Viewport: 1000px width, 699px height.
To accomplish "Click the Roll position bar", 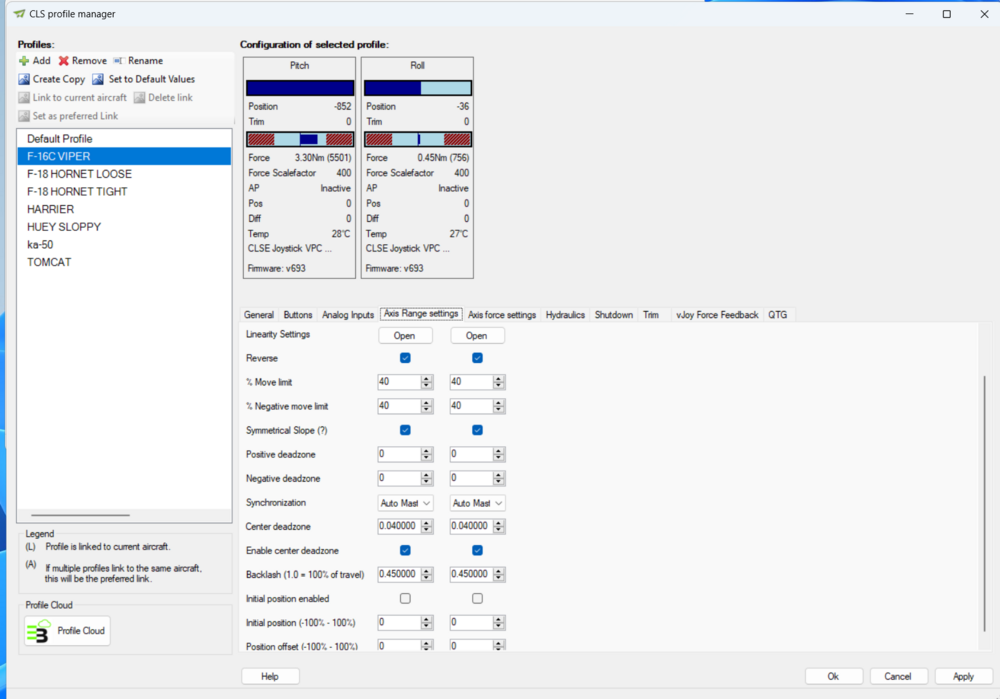I will 418,88.
